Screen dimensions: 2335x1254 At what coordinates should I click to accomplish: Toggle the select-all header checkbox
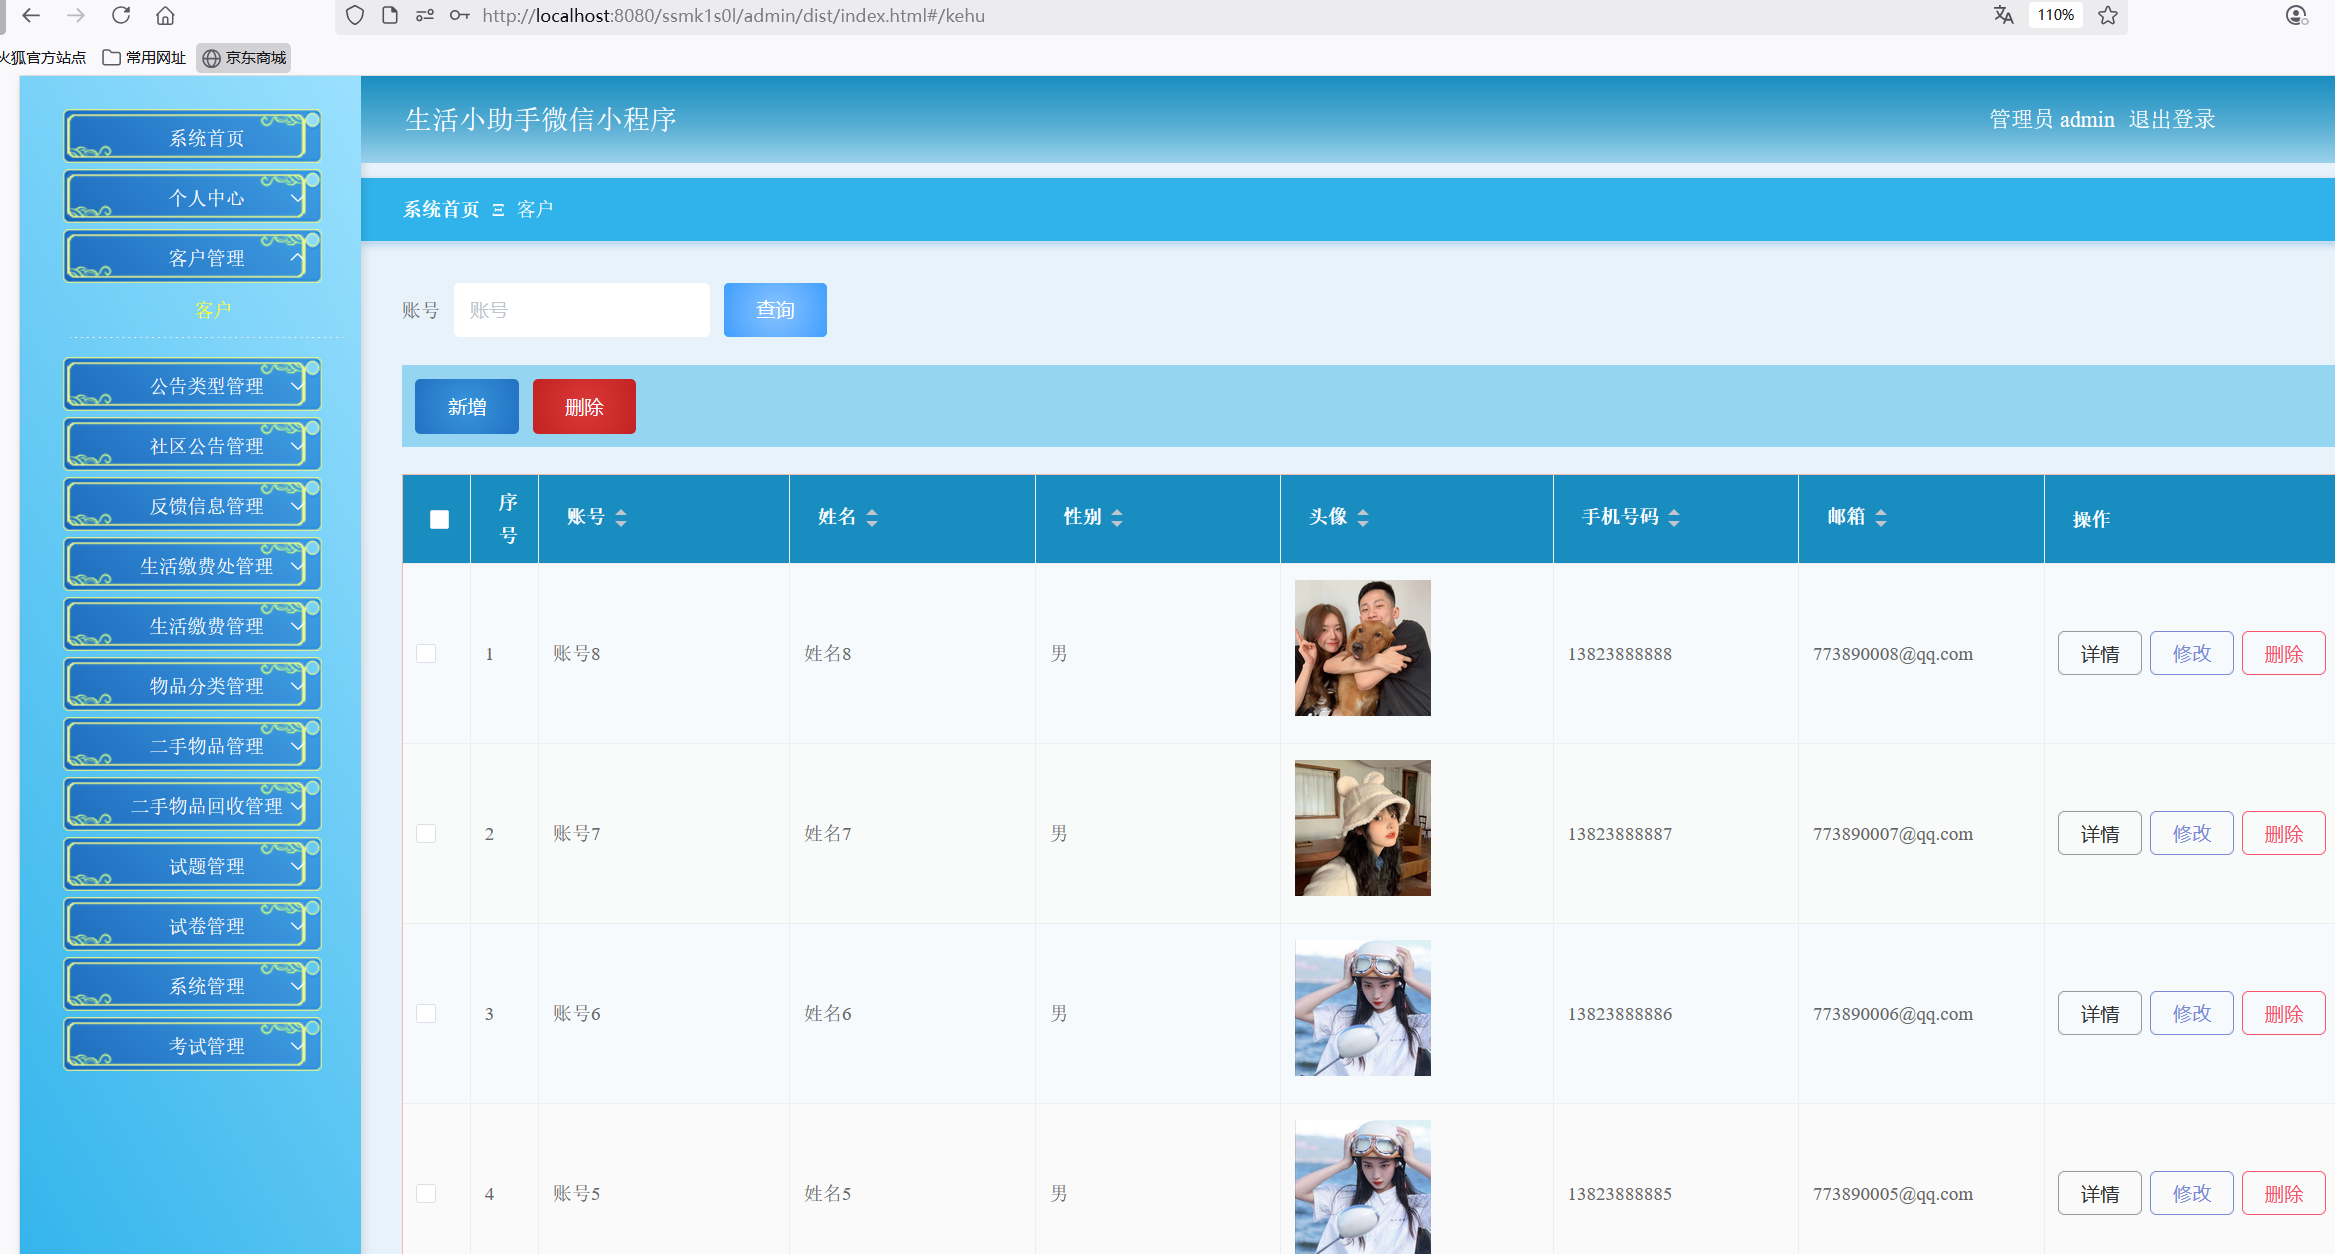coord(439,519)
